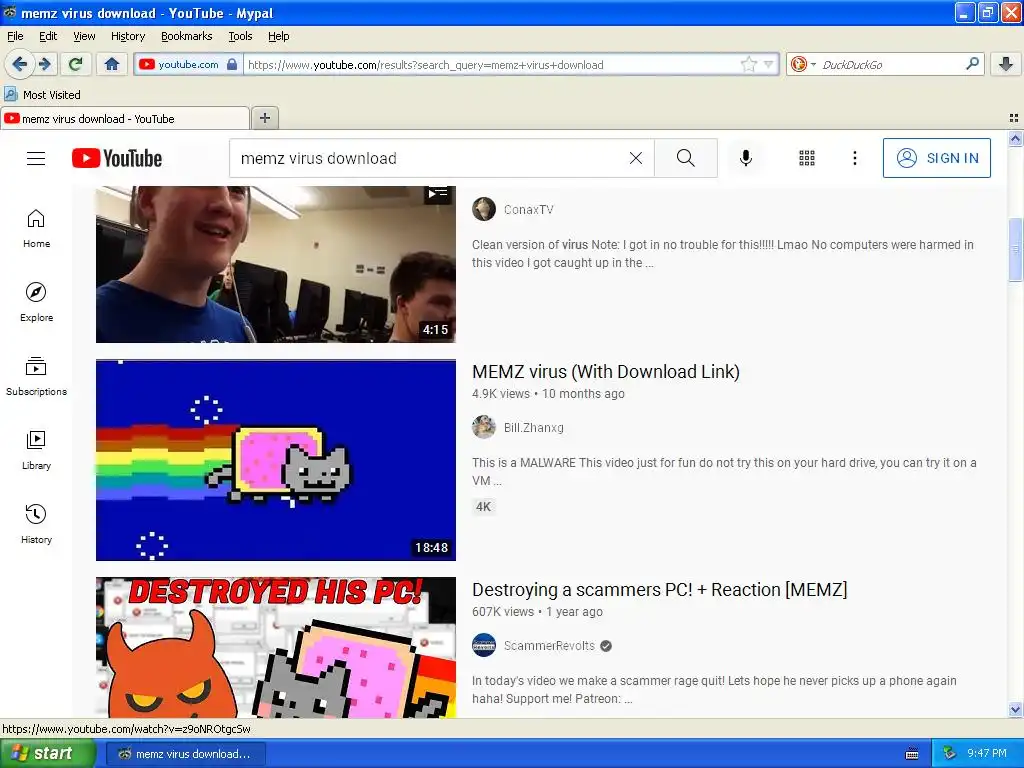Click the YouTube logo
Screen dimensions: 1024x768
(x=117, y=158)
